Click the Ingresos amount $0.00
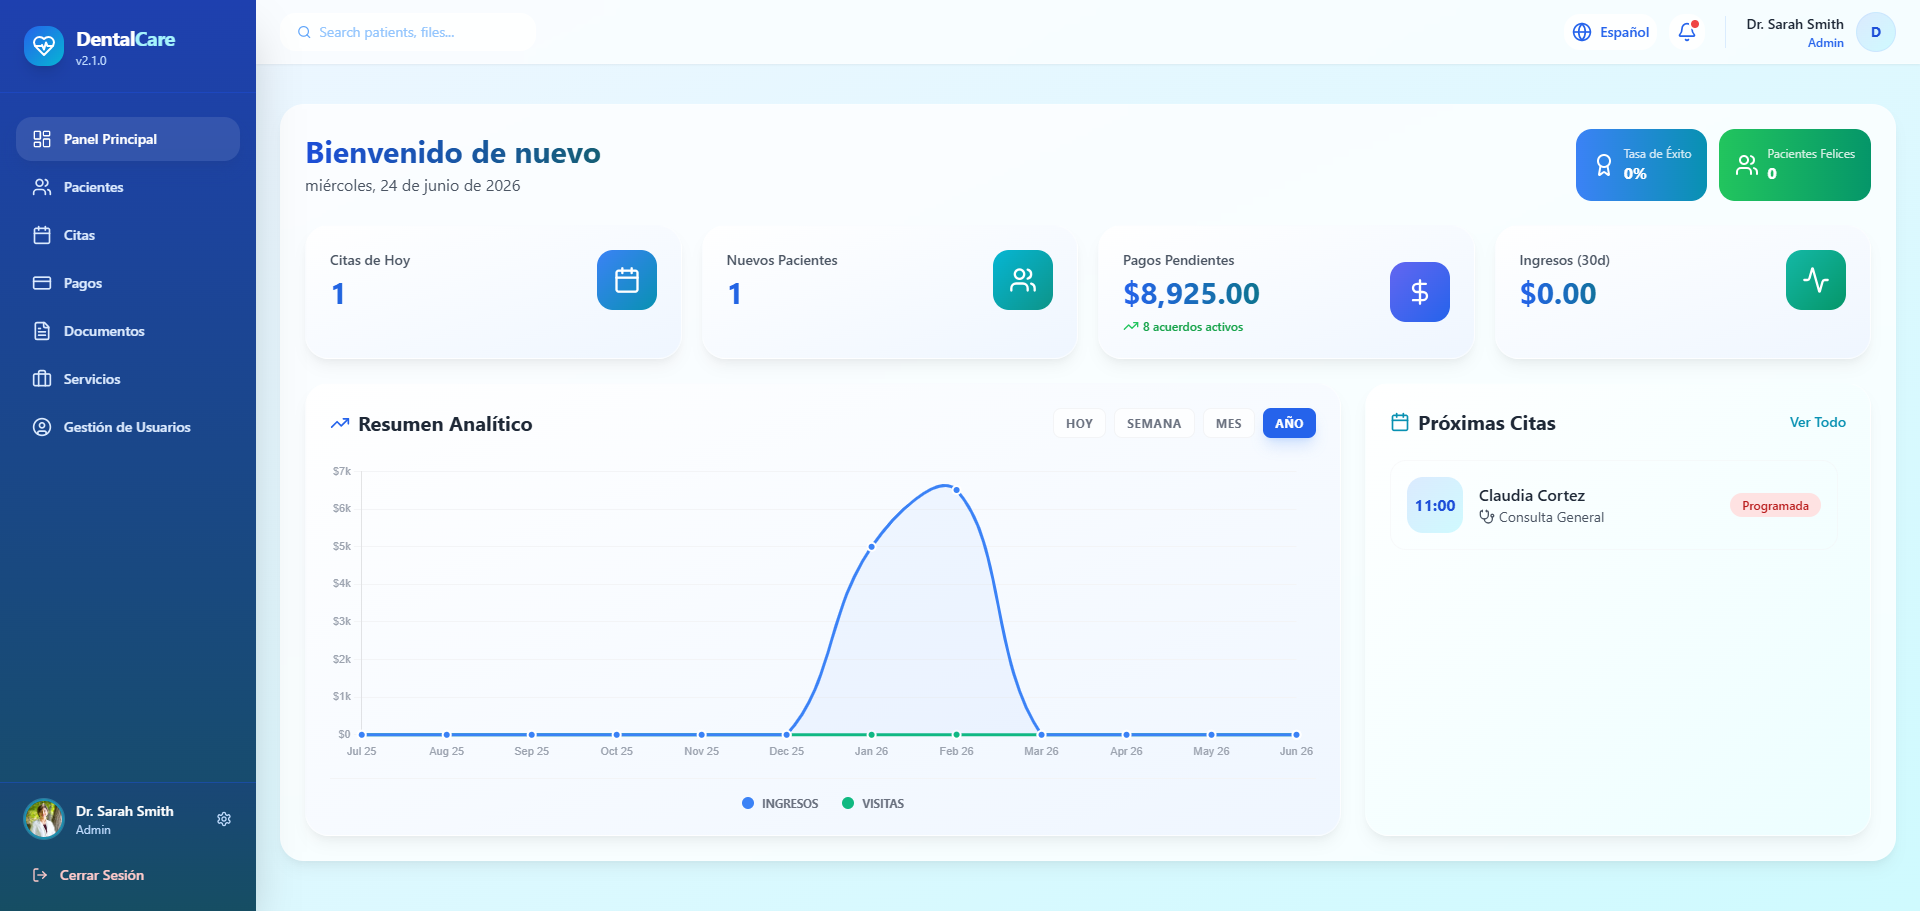Viewport: 1920px width, 911px height. point(1558,294)
